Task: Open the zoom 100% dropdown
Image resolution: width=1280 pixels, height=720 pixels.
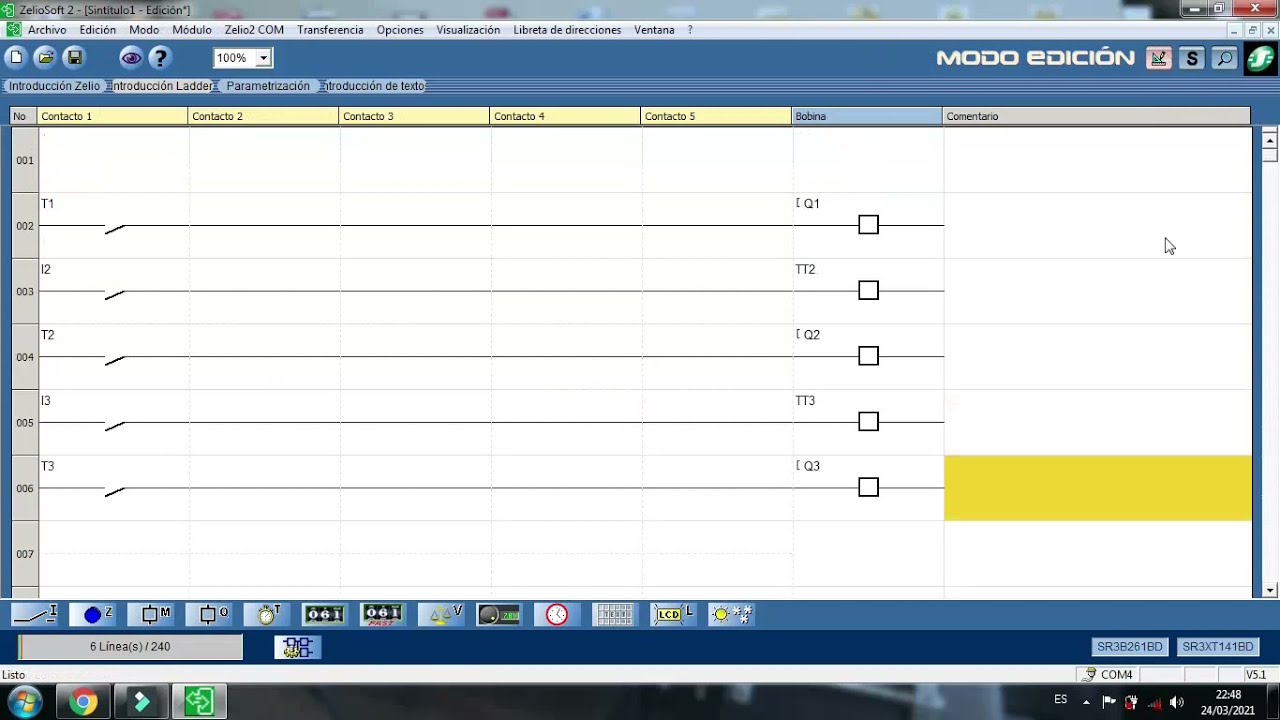Action: click(264, 58)
